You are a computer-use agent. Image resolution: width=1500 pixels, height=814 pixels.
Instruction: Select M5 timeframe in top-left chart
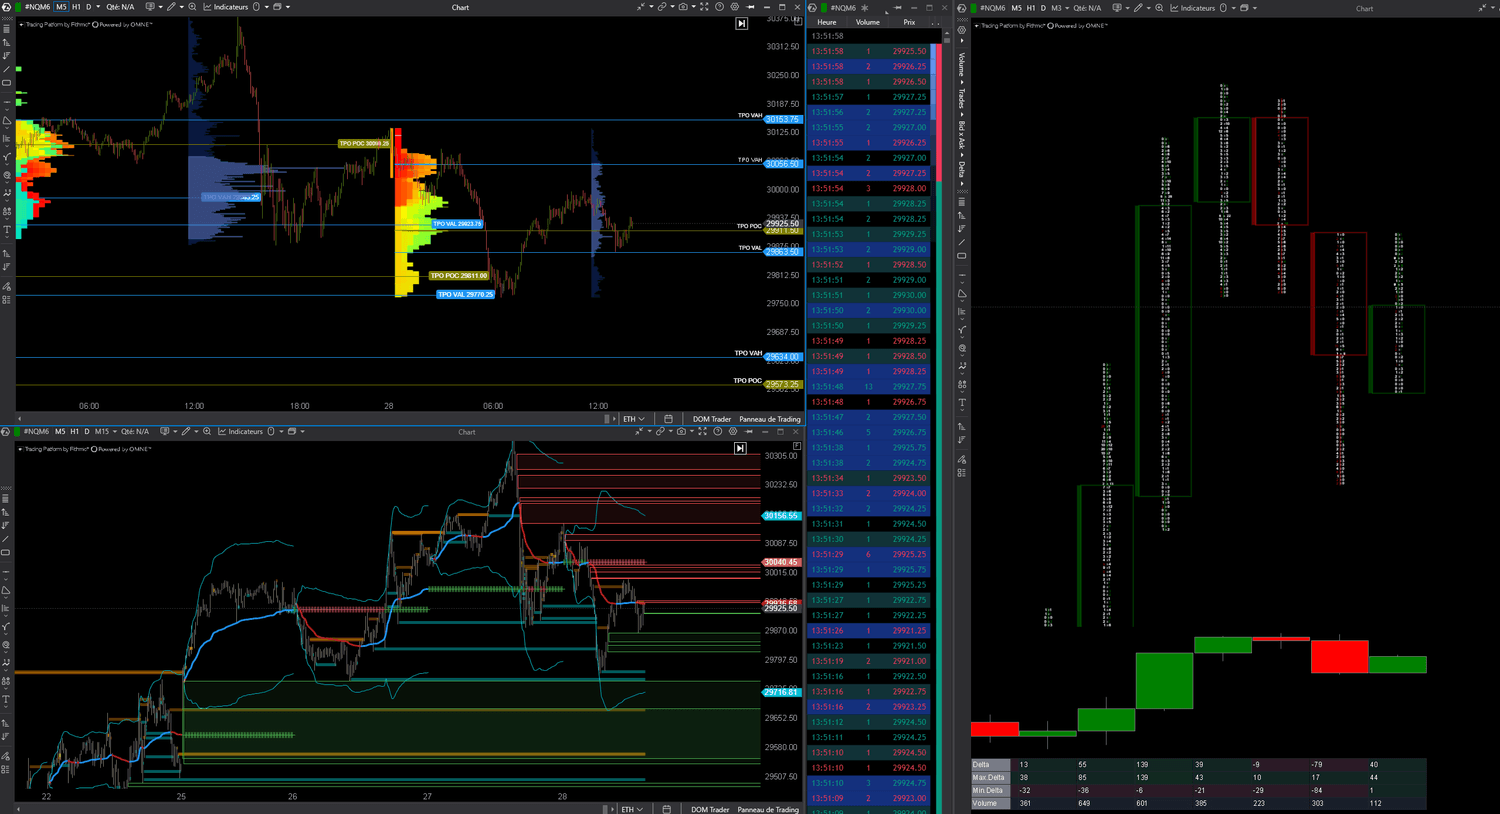pos(61,7)
